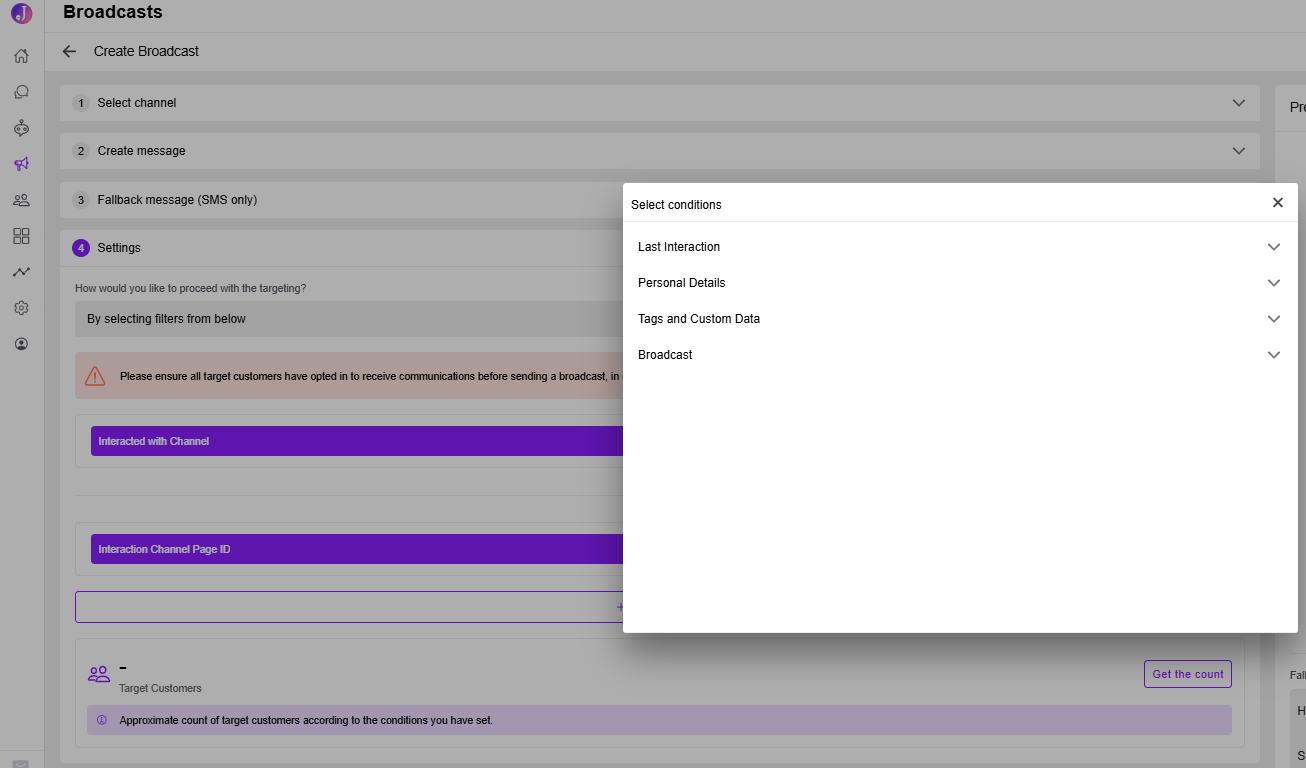Click the step 4 number badge
This screenshot has height=768, width=1306.
pyautogui.click(x=81, y=248)
